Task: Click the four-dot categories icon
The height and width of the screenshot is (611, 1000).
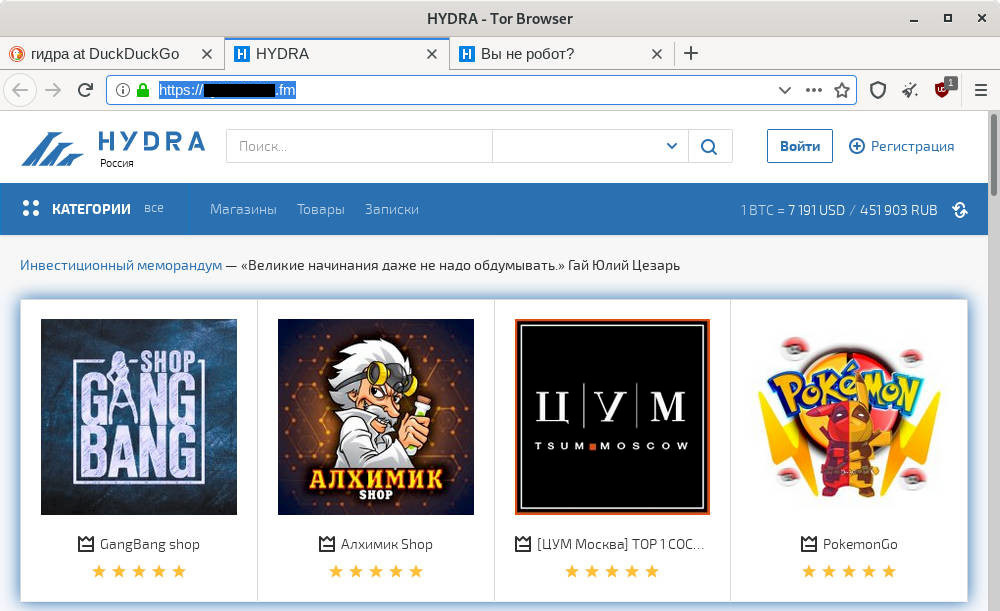Action: click(x=31, y=209)
